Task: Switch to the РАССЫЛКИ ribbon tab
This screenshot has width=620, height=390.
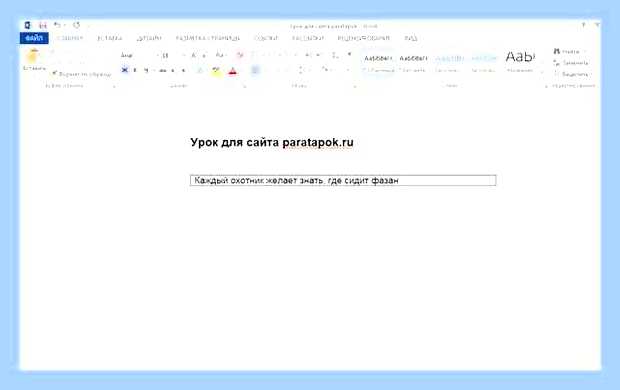Action: [308, 38]
